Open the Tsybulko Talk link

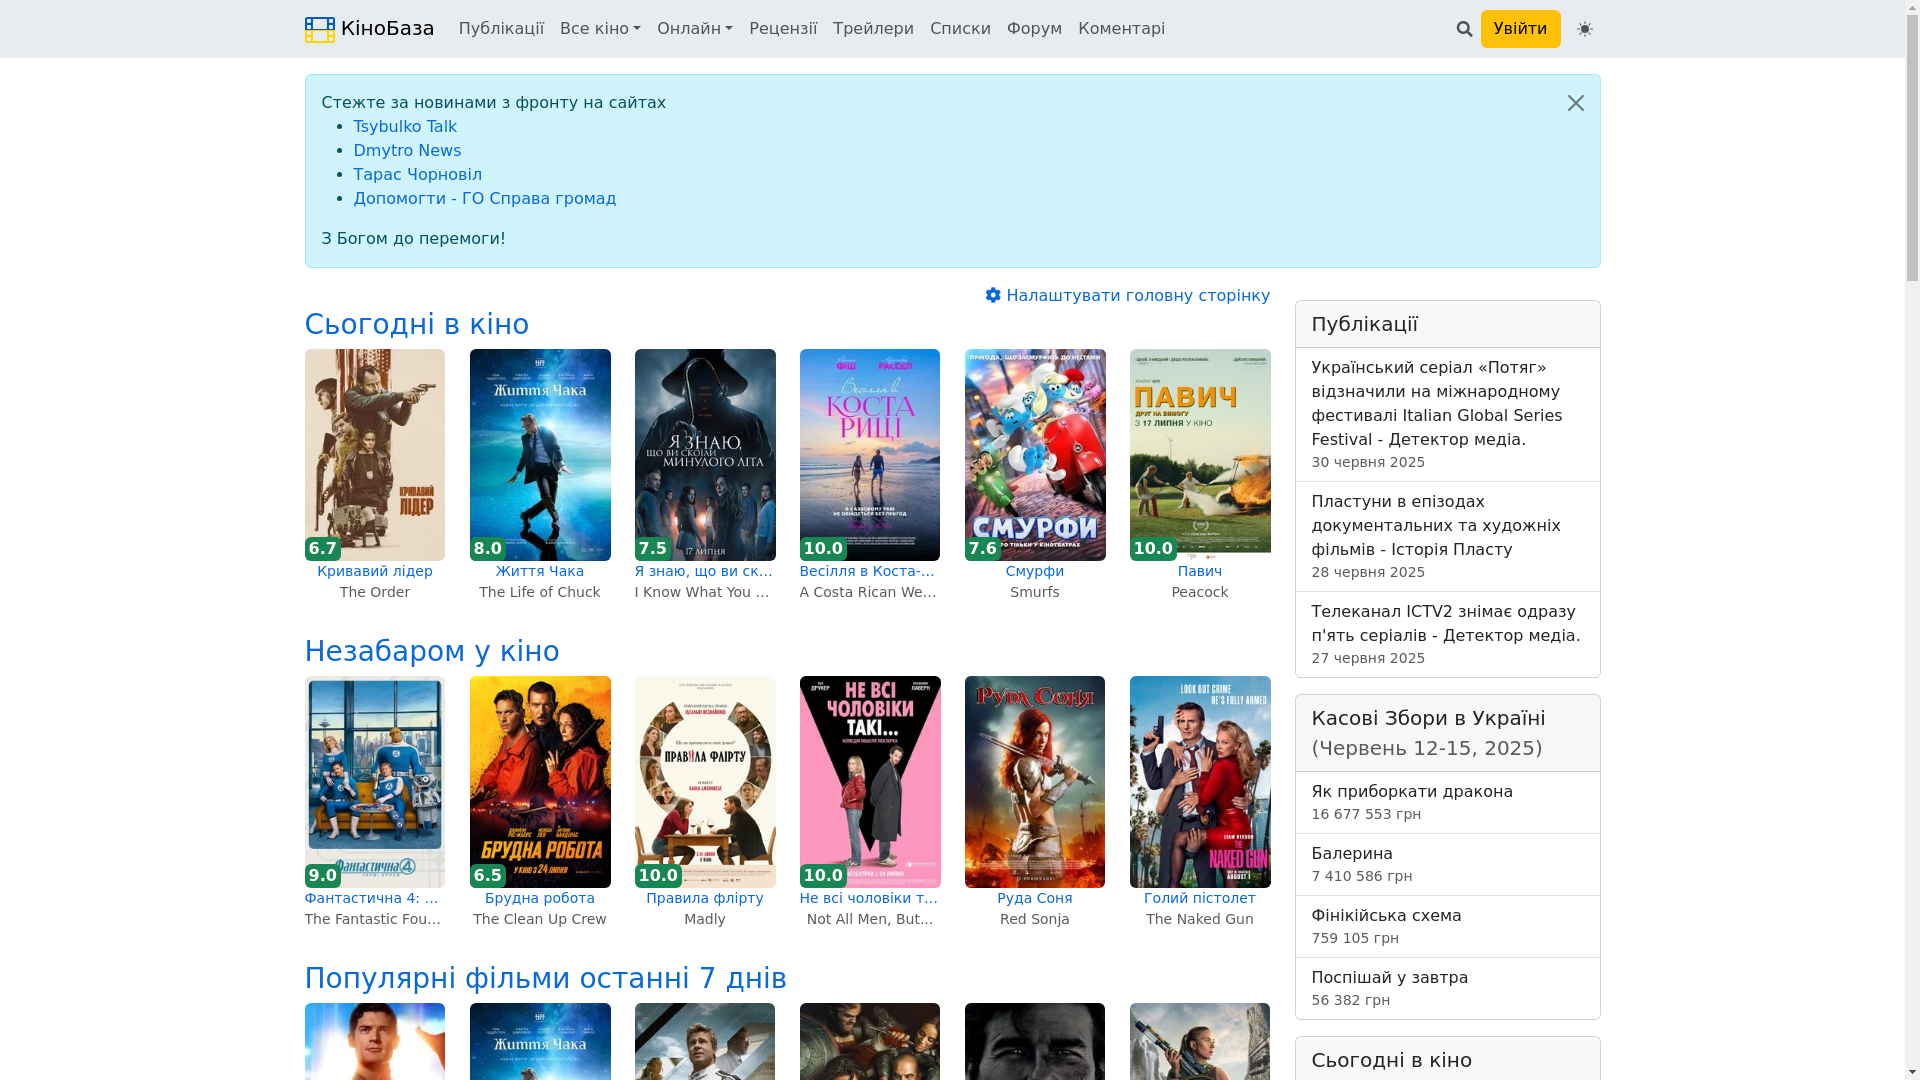[x=405, y=127]
